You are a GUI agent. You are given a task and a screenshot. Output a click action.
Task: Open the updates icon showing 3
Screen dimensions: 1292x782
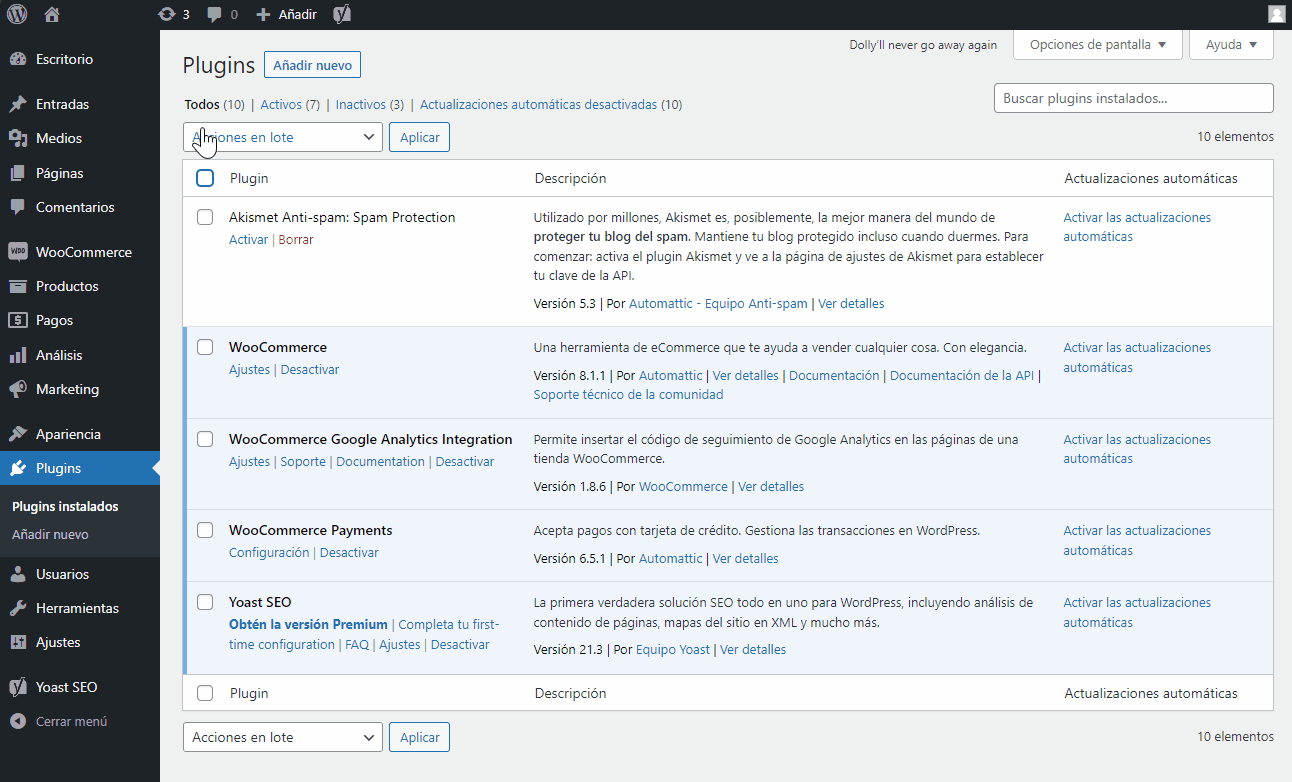click(166, 15)
